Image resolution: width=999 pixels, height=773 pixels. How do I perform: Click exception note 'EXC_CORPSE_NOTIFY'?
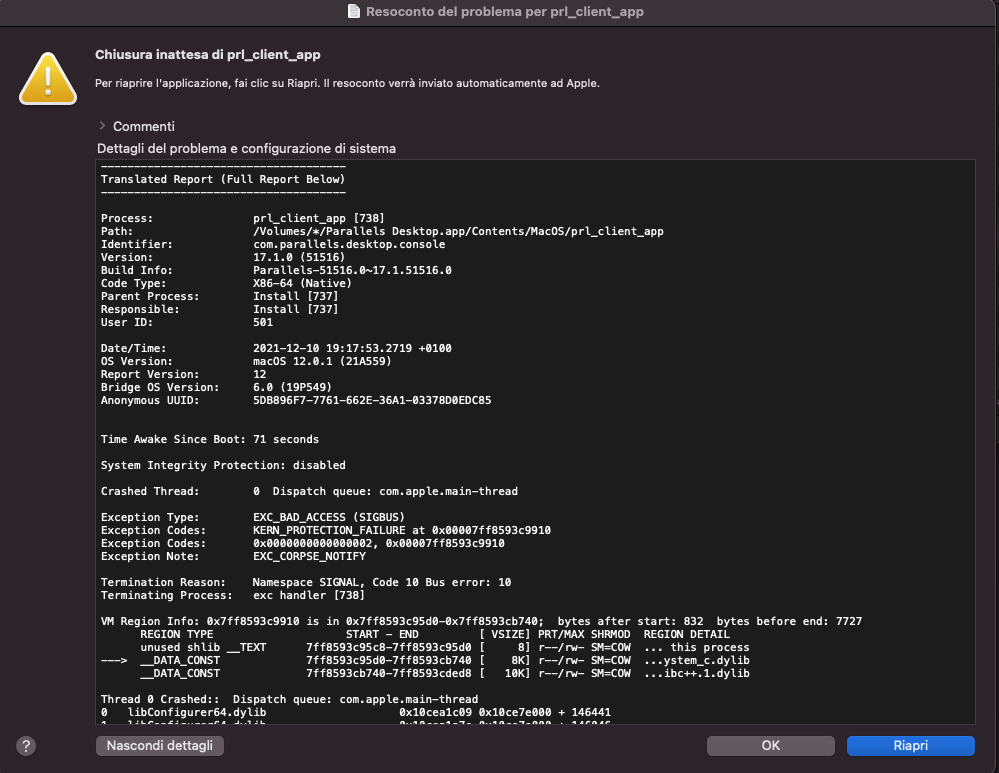pos(309,556)
